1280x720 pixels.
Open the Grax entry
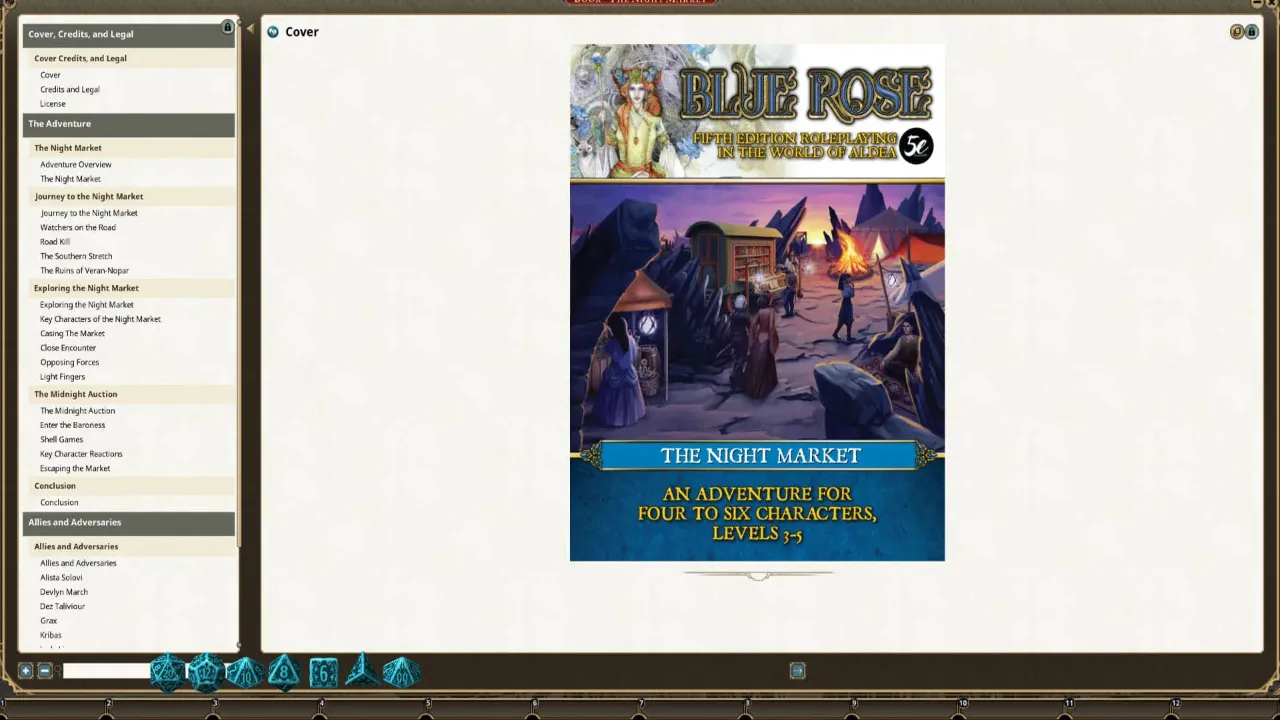(49, 621)
